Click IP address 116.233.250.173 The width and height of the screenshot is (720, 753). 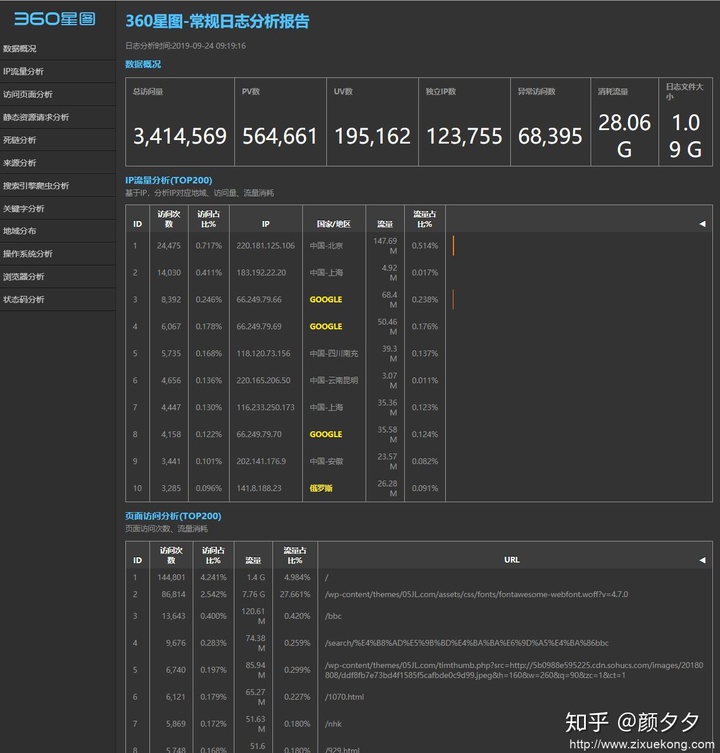pyautogui.click(x=265, y=407)
